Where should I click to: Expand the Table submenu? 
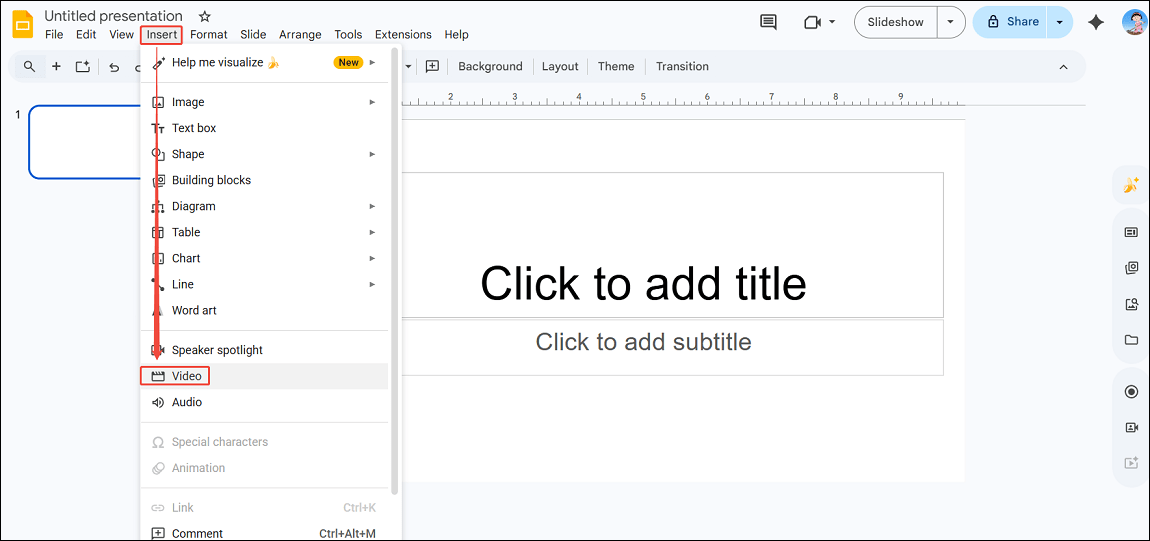click(264, 232)
